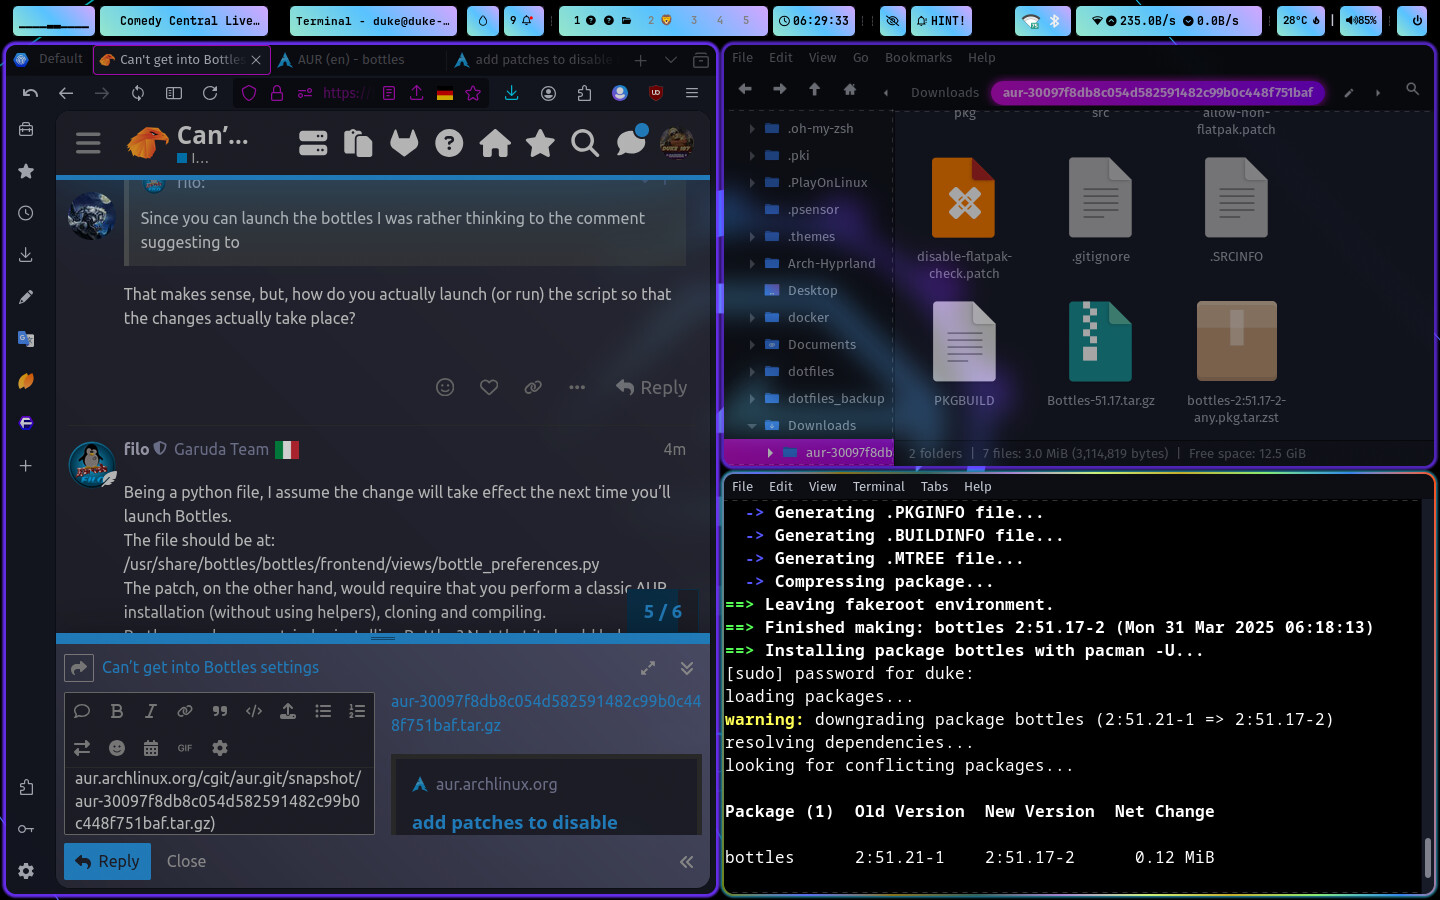Viewport: 1440px width, 900px height.
Task: Open the Terminal menu in terminal window
Action: (x=878, y=486)
